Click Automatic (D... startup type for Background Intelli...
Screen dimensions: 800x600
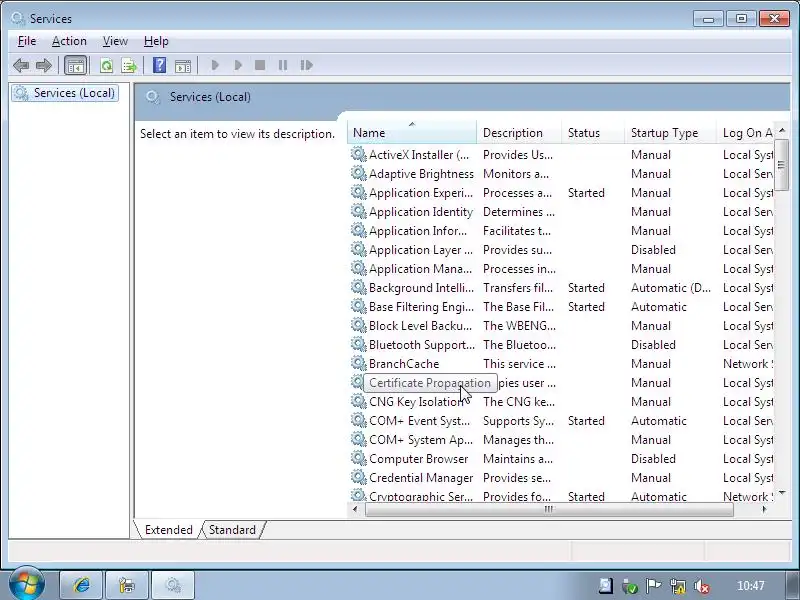click(x=670, y=288)
